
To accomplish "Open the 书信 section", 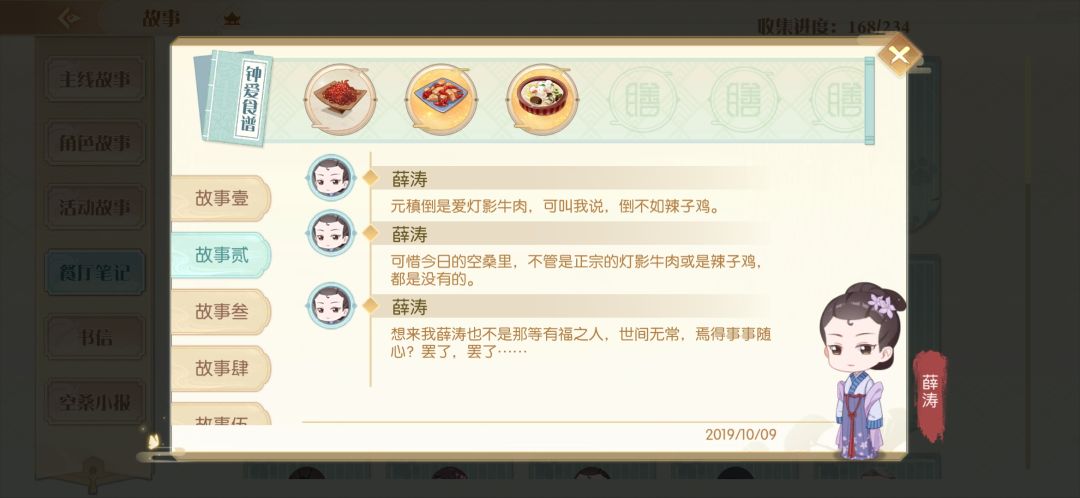I will click(95, 337).
